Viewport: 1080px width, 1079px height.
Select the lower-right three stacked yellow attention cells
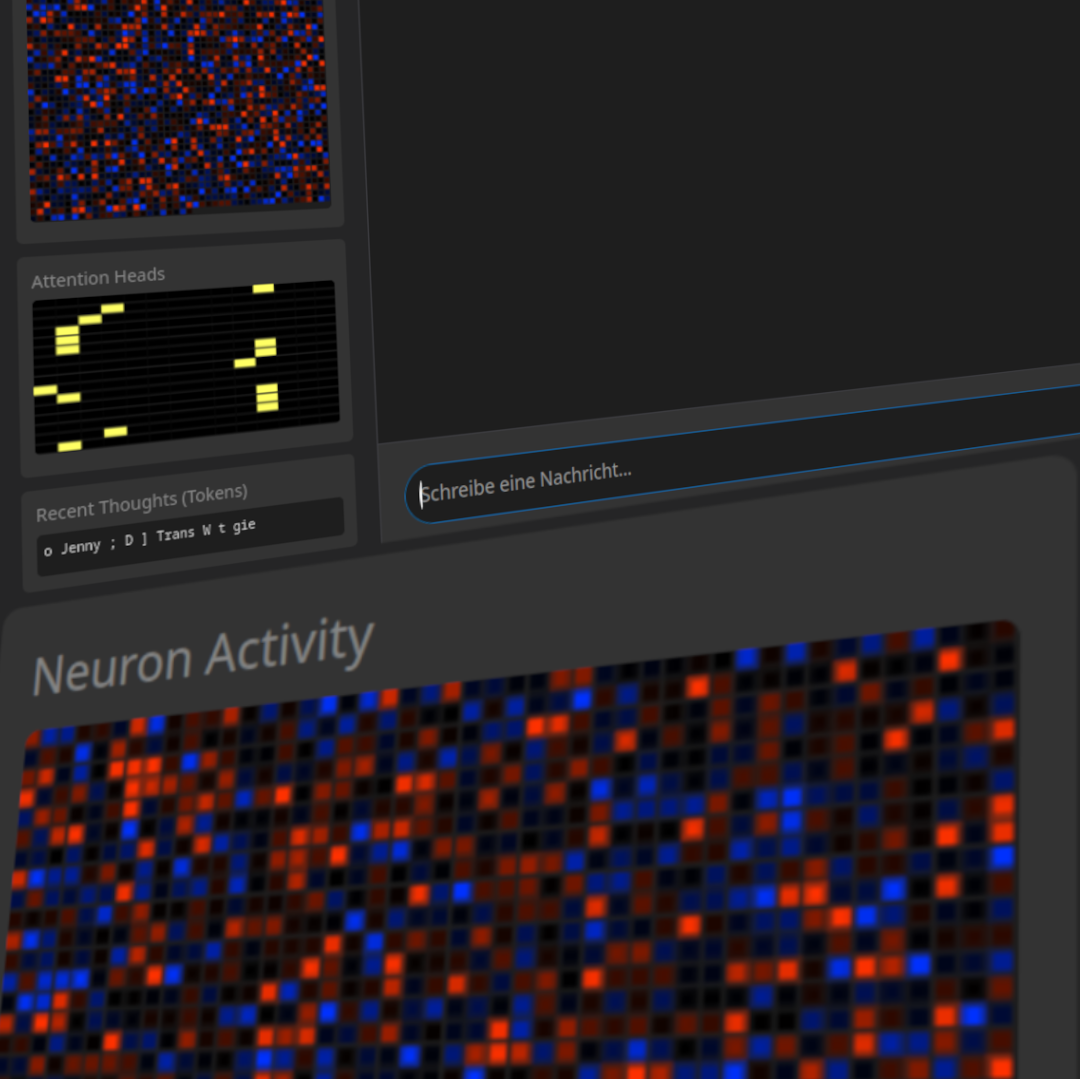[267, 397]
